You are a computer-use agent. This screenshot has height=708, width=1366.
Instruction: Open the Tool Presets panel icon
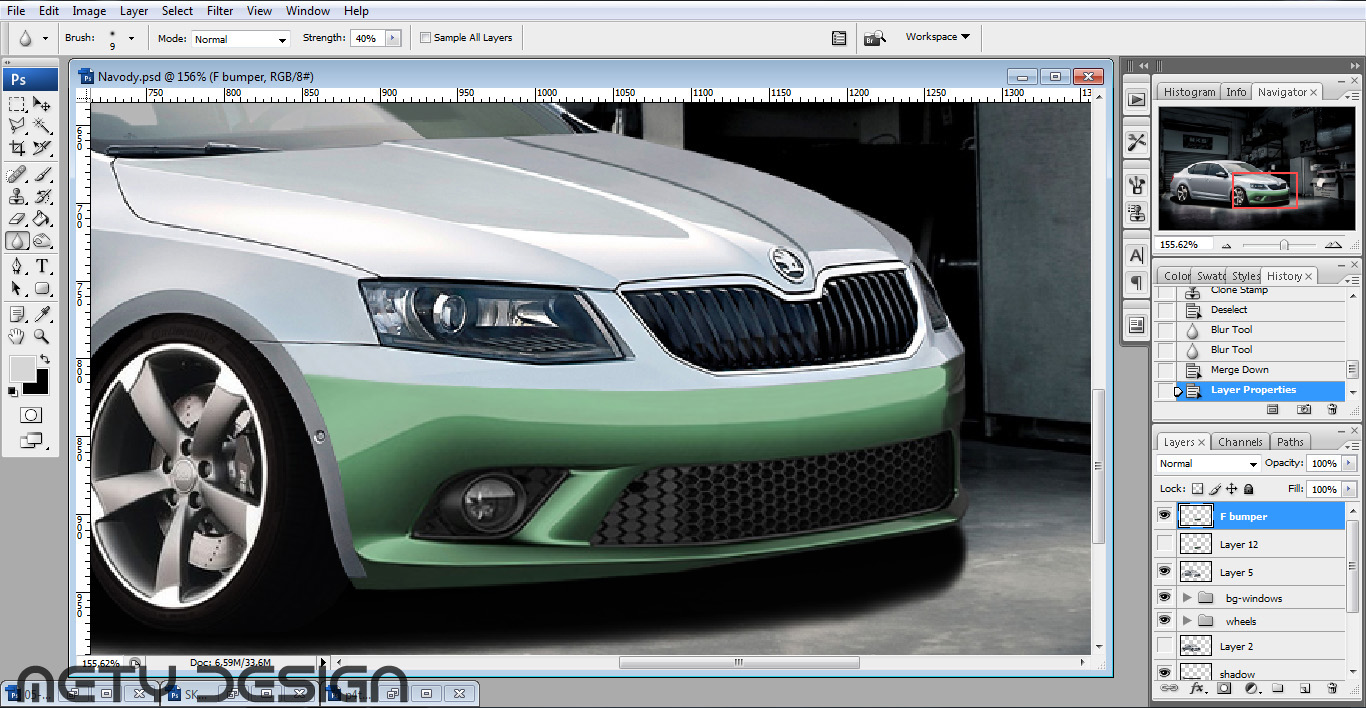(1136, 142)
